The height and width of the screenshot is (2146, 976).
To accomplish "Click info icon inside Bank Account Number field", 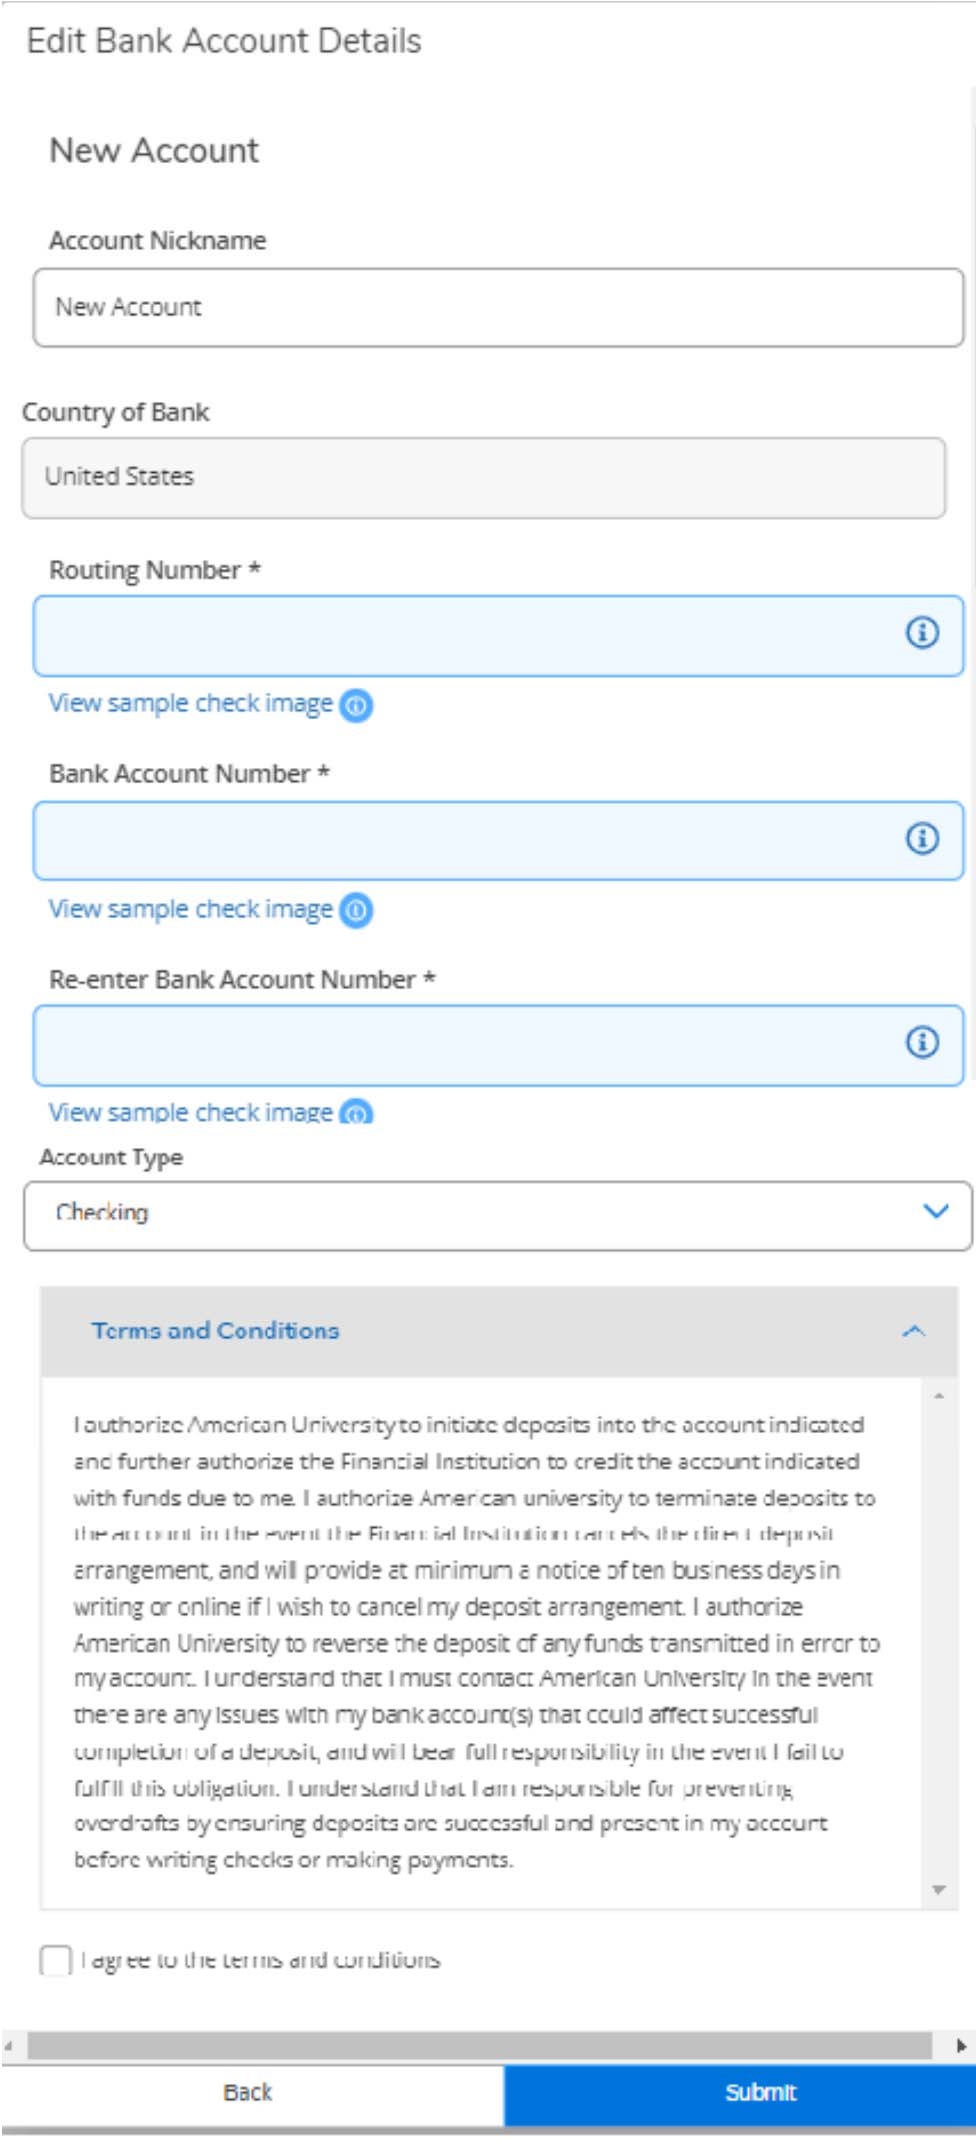I will tap(922, 838).
